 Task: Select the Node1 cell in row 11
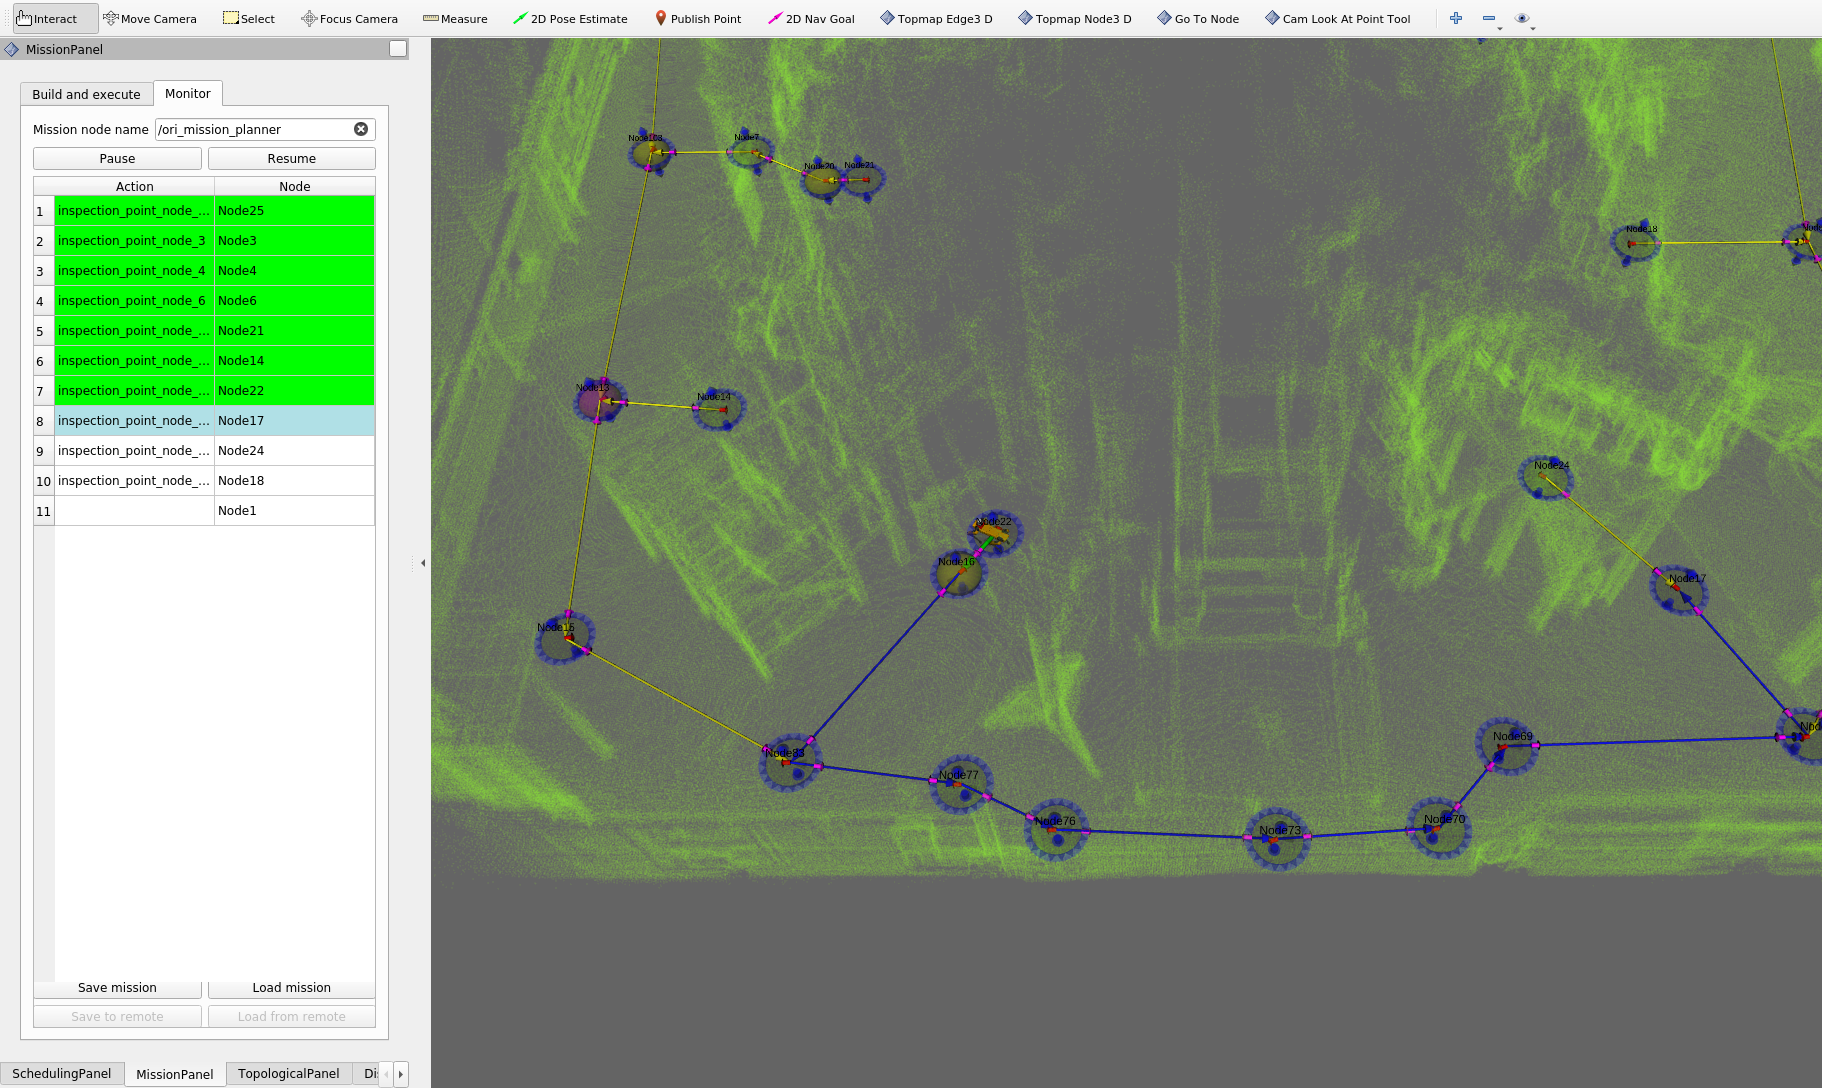[295, 511]
